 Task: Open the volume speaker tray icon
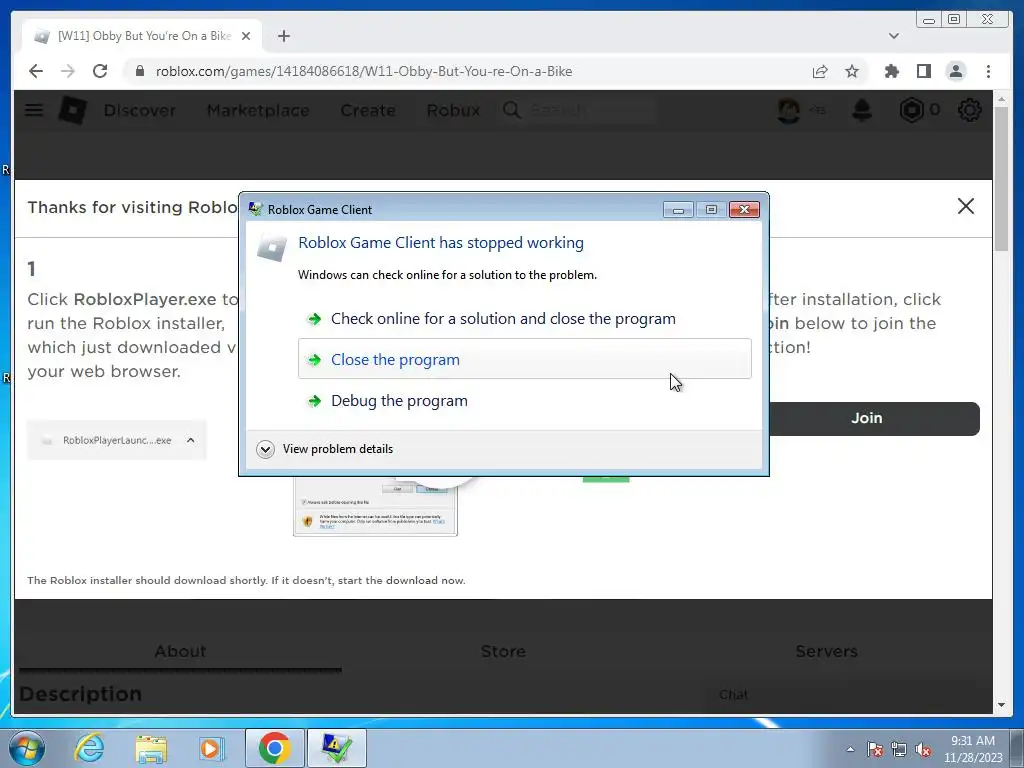[x=923, y=749]
